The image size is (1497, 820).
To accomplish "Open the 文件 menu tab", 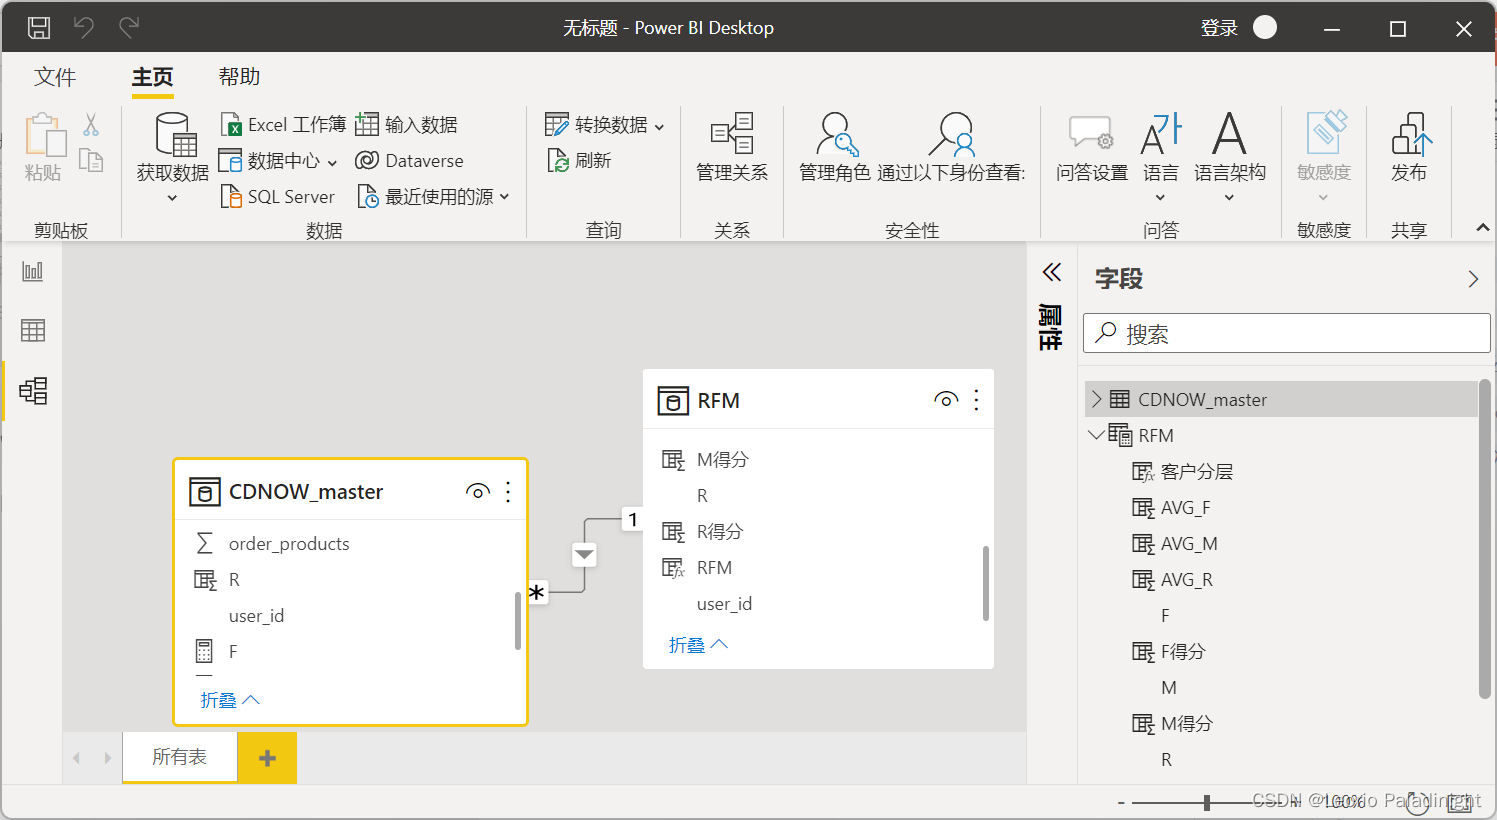I will 55,77.
